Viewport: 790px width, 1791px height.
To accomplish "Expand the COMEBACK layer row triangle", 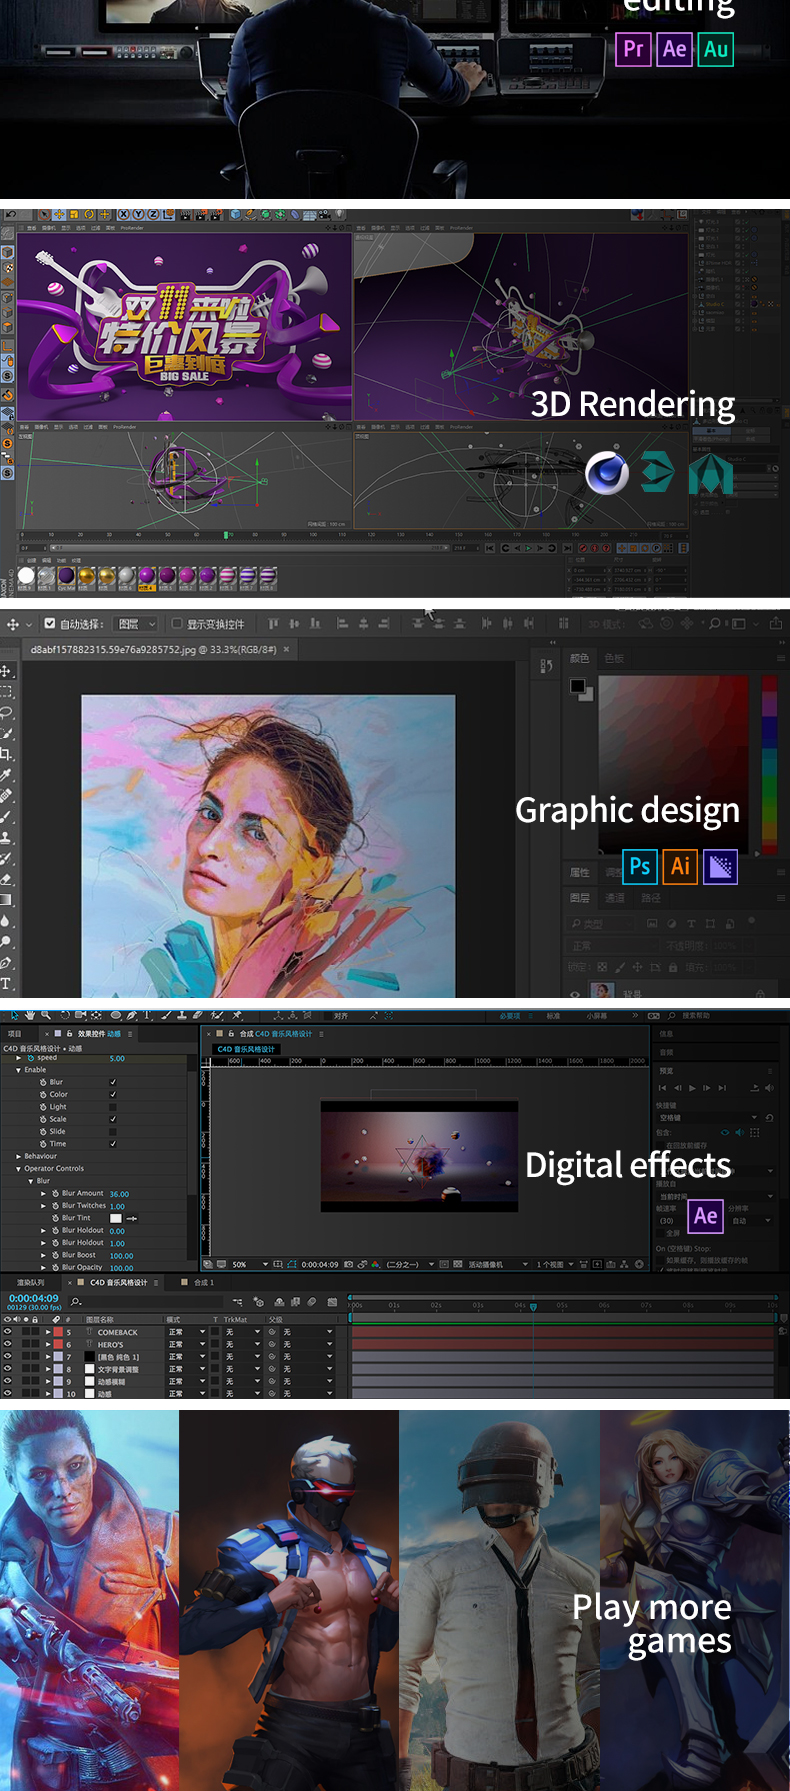I will point(47,1332).
